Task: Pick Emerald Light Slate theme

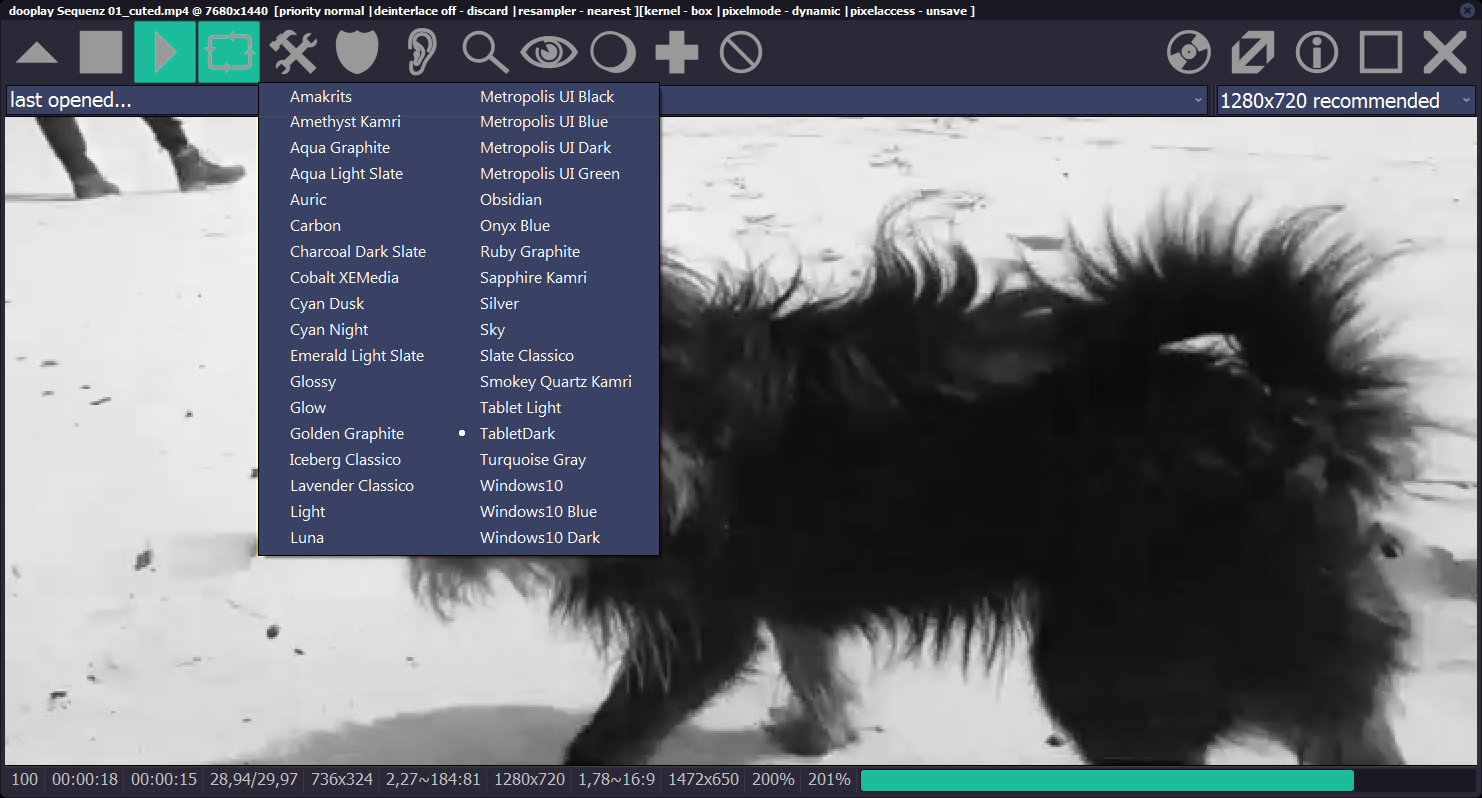Action: (357, 356)
